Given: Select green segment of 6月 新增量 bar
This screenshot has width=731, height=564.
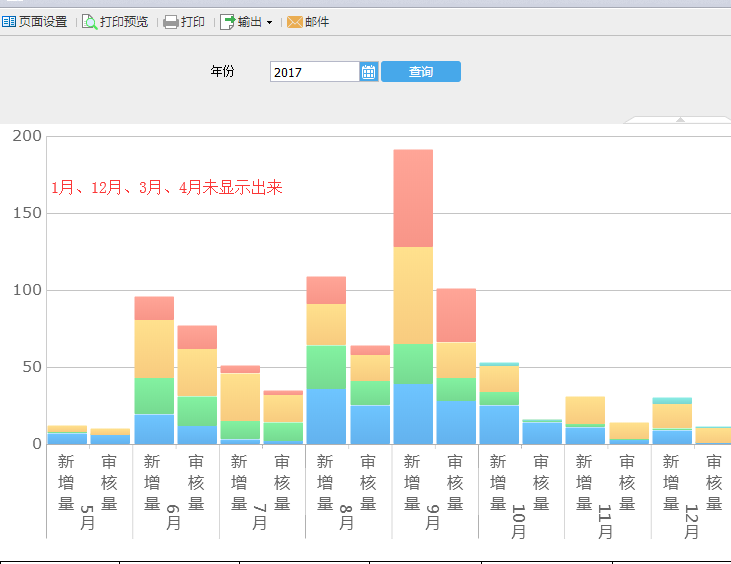Looking at the screenshot, I should 154,396.
